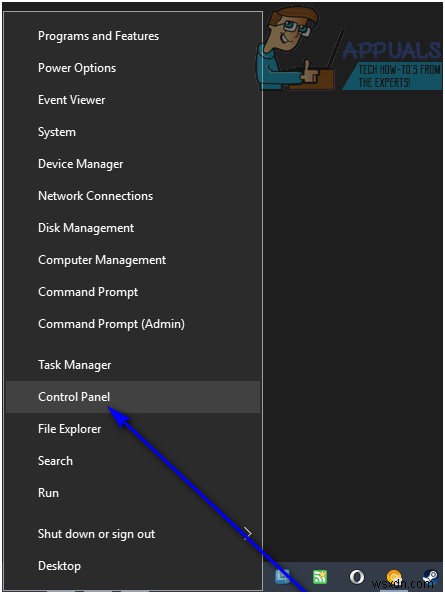Viewport: 445px width, 594px height.
Task: Click Control Panel in the menu
Action: [x=133, y=397]
